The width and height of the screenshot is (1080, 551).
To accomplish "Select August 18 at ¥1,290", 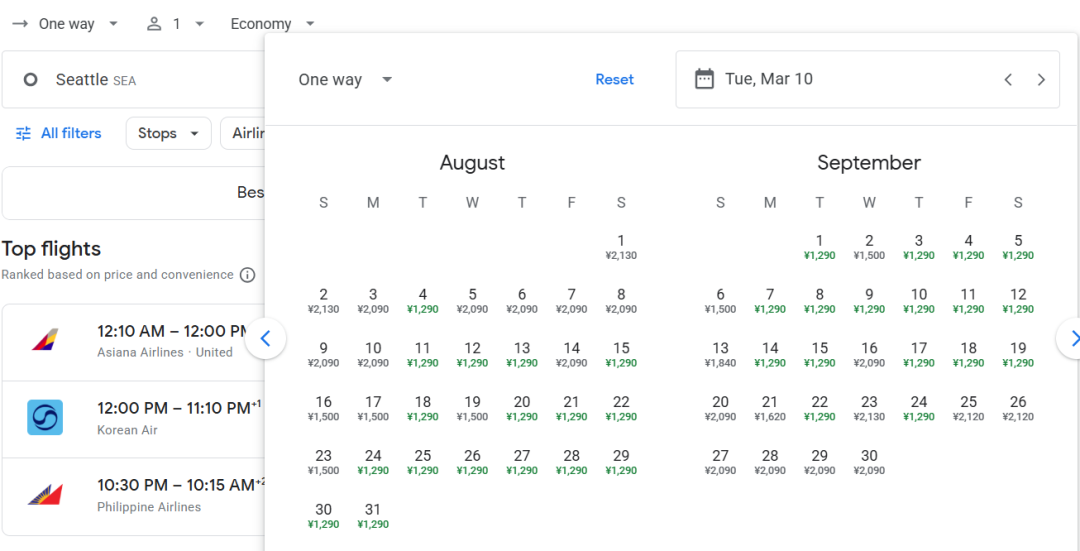I will [x=423, y=408].
